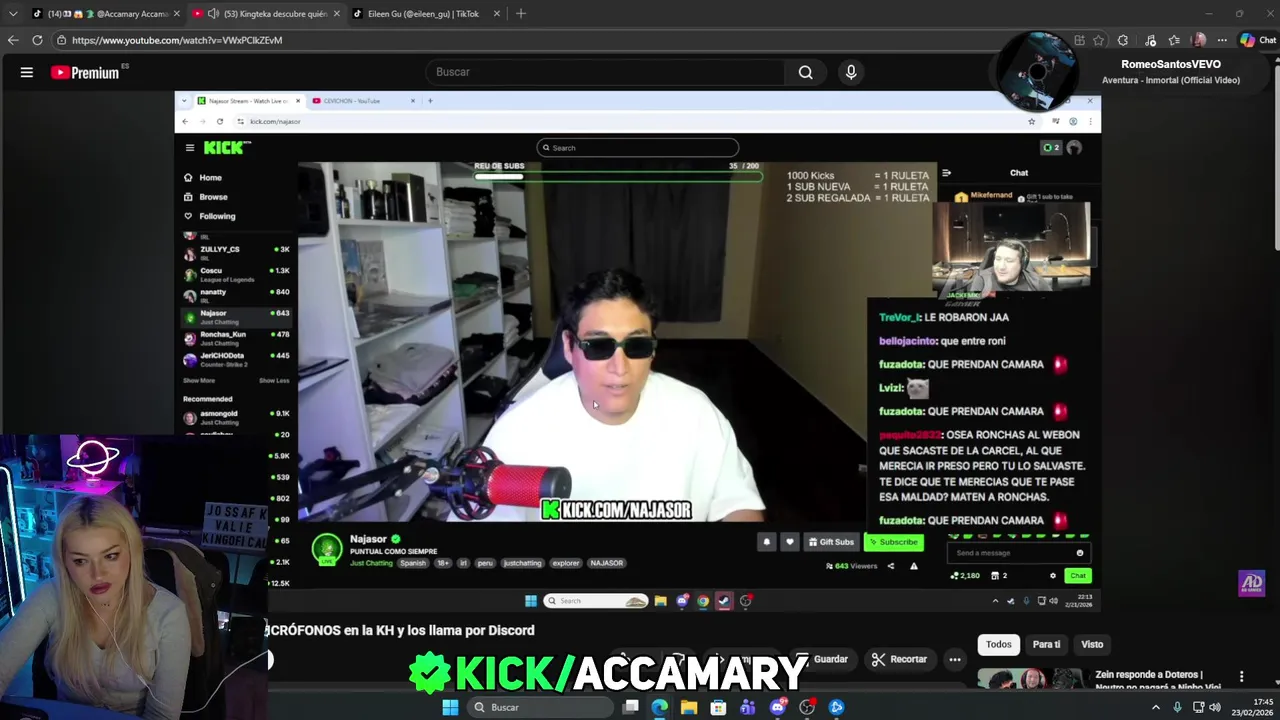Screen dimensions: 1280x720
Task: Open the browser profile avatar
Action: (x=1199, y=40)
